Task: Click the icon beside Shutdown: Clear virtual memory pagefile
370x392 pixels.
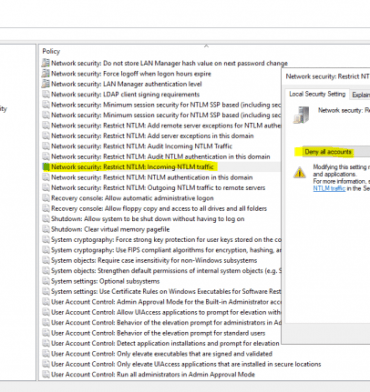Action: [x=46, y=229]
